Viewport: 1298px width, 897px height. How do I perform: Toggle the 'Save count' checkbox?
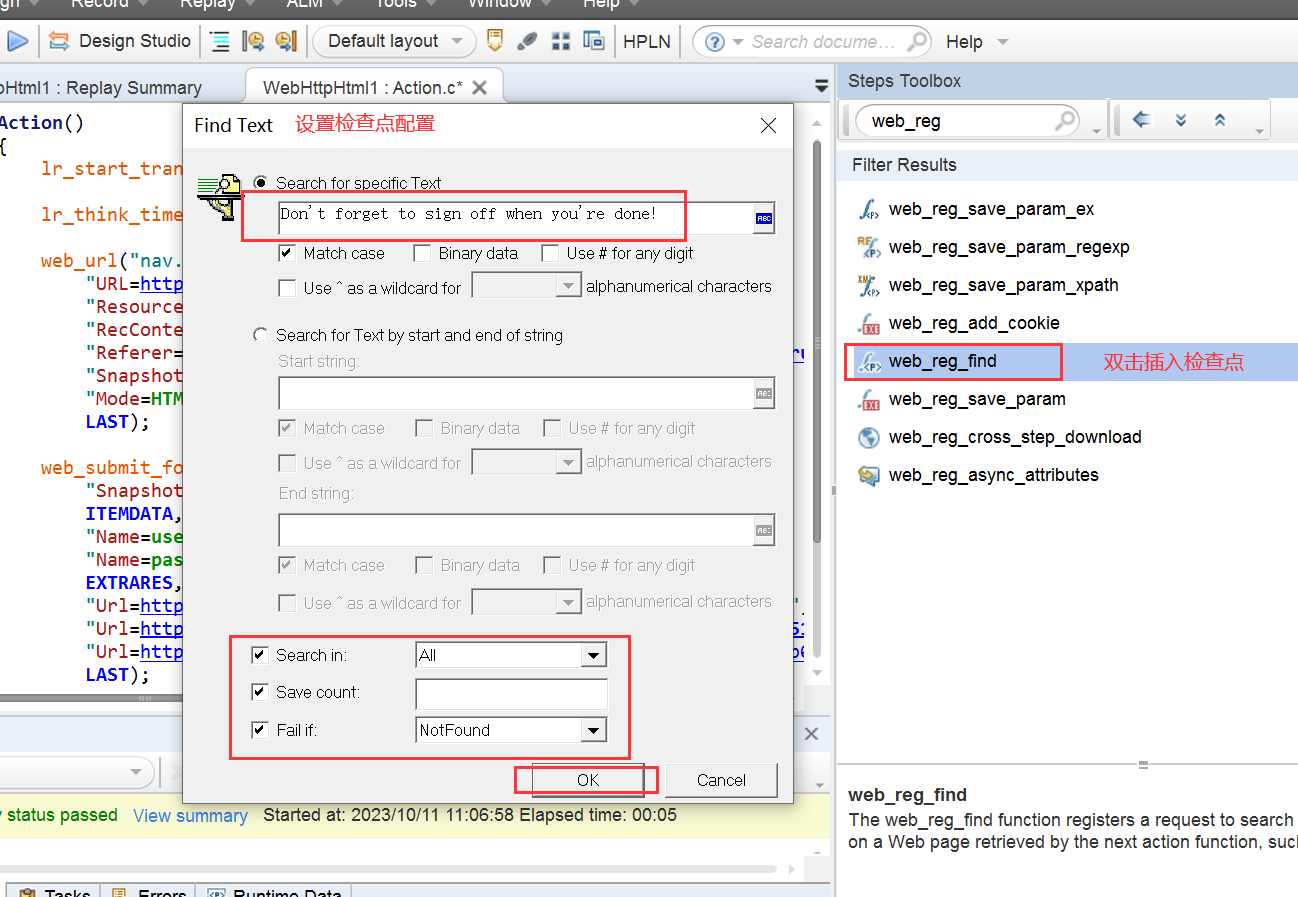(x=260, y=692)
